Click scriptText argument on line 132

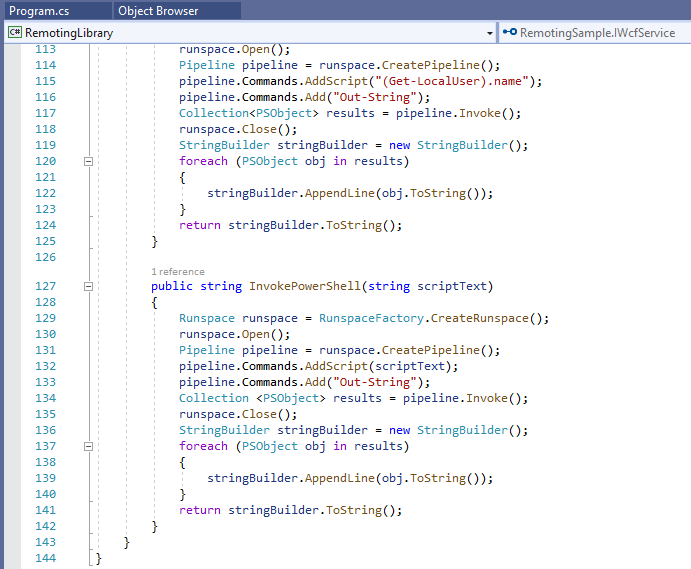(410, 366)
